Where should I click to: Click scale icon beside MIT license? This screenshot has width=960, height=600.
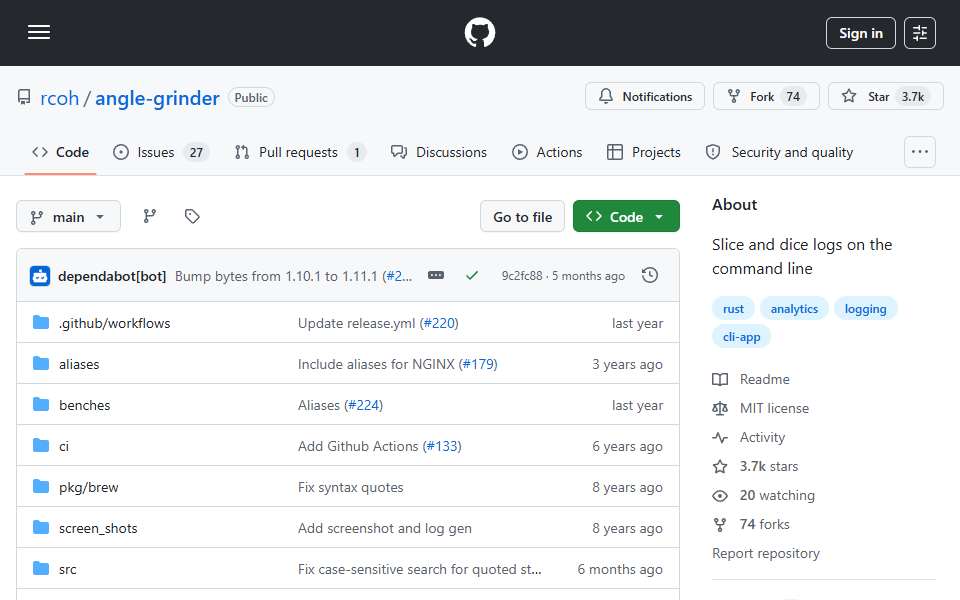[720, 408]
